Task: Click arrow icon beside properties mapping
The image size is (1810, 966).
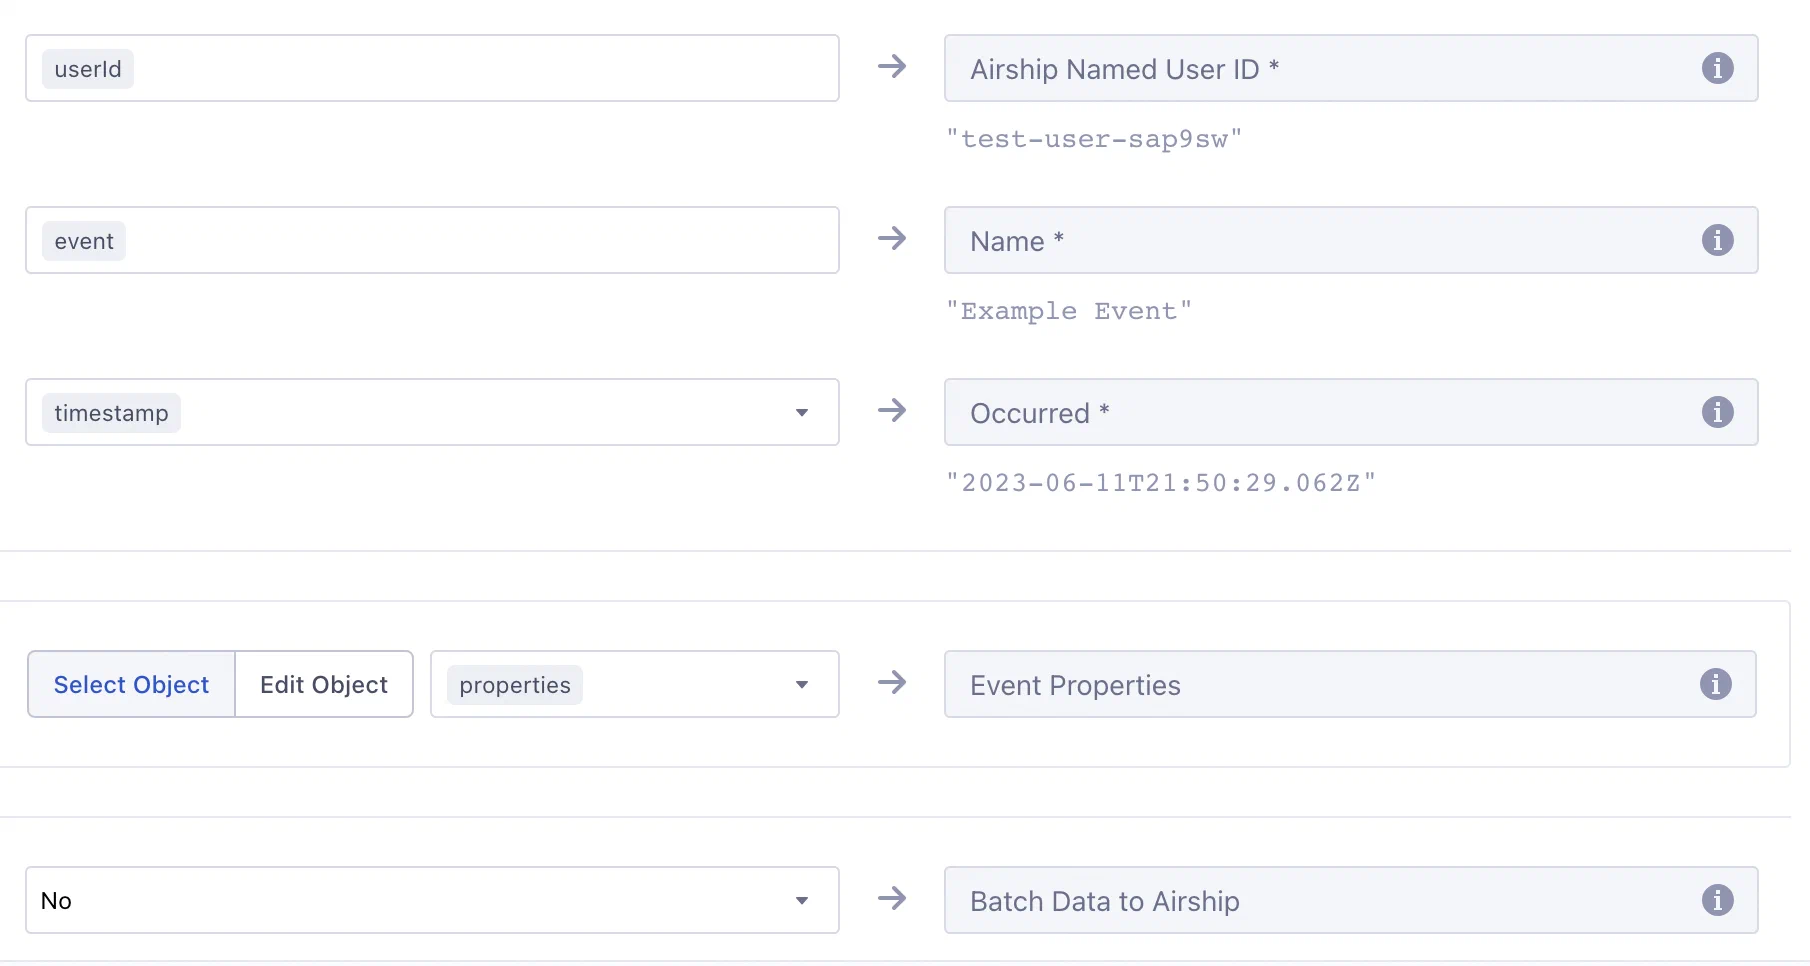Action: point(892,683)
